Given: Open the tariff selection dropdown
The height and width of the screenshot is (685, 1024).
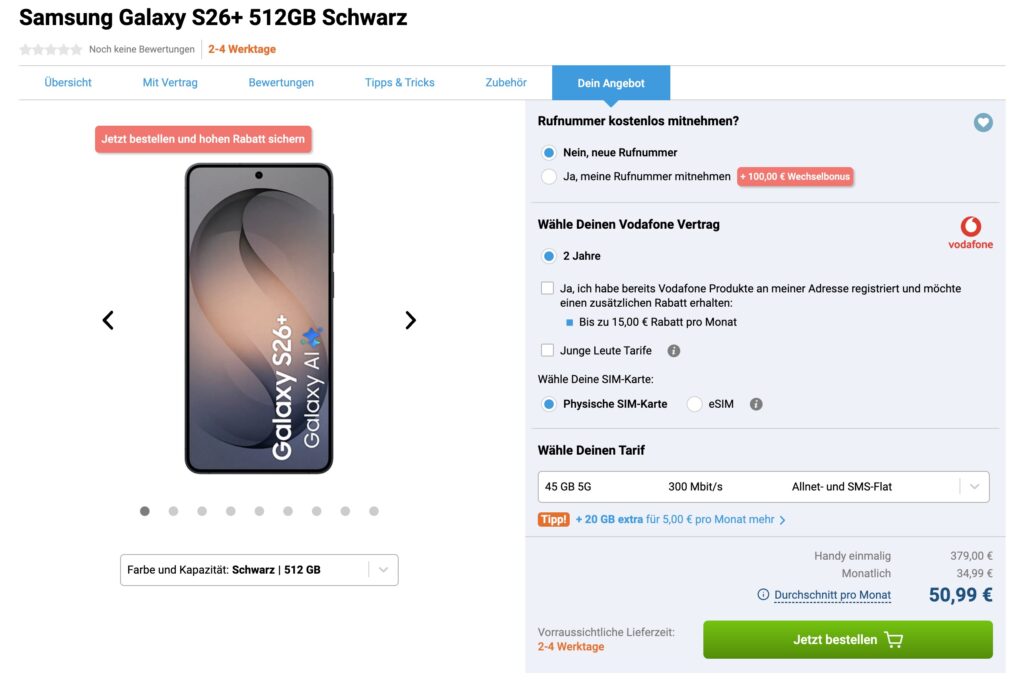Looking at the screenshot, I should pos(763,487).
